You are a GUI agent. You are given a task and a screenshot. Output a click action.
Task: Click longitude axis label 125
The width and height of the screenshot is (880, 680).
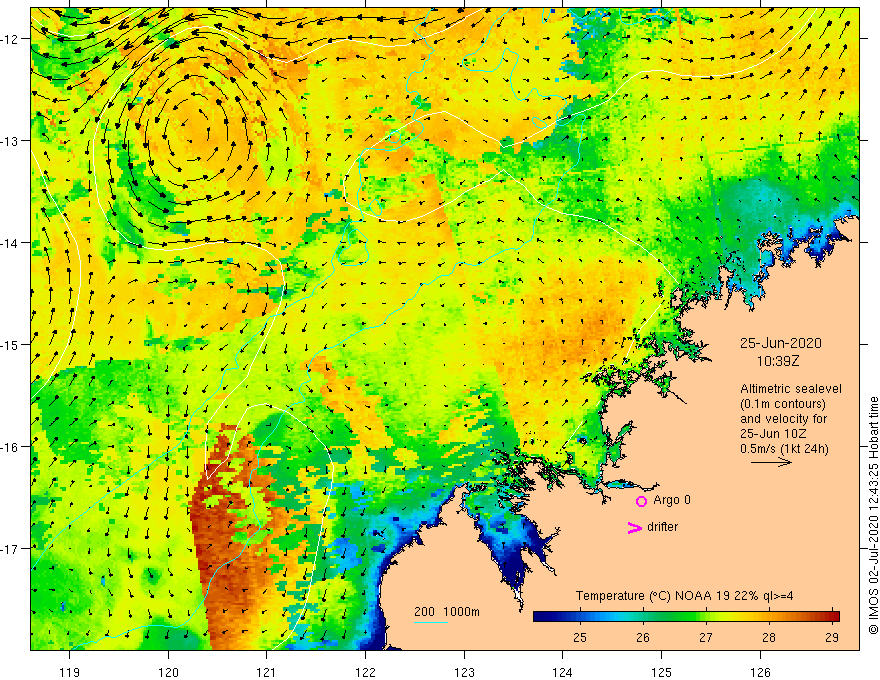tap(662, 672)
